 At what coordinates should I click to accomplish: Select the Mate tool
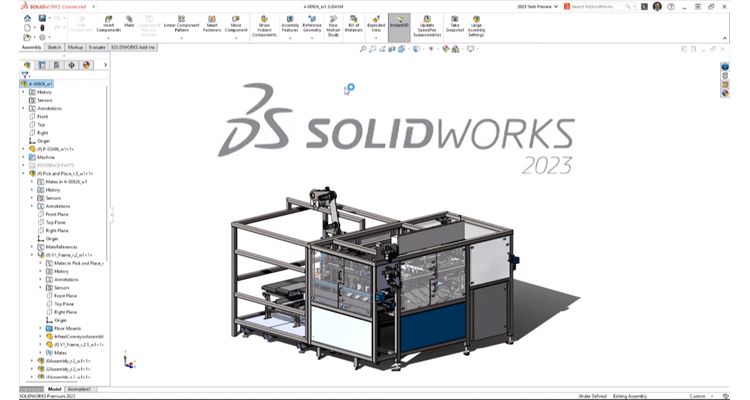129,22
